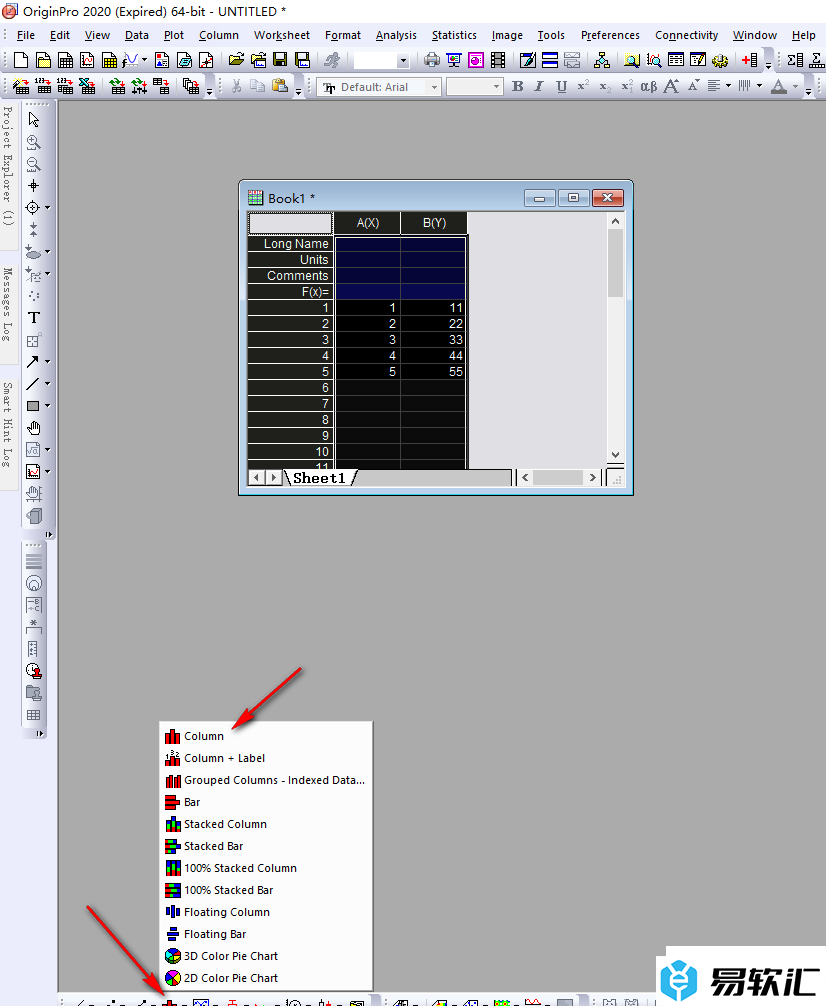
Task: Choose 2D Color Pie Chart
Action: [x=266, y=978]
